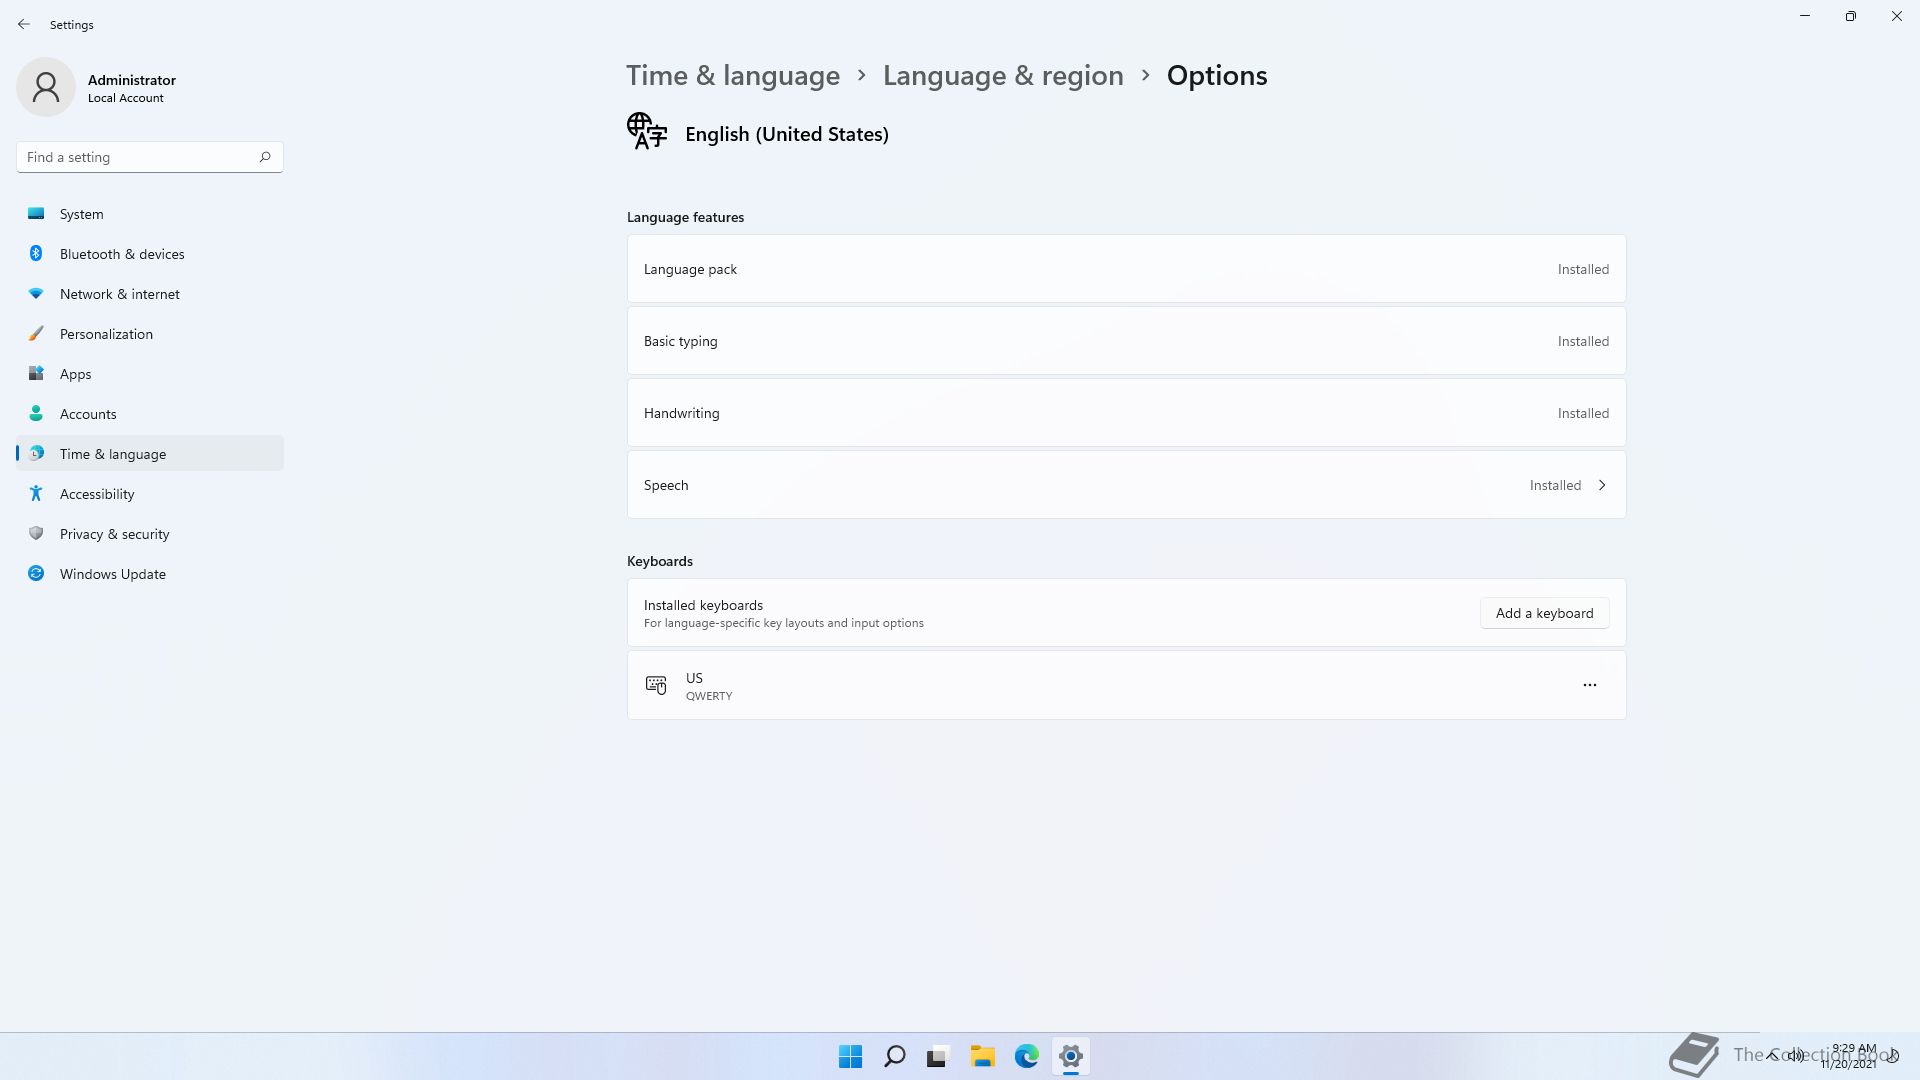Click the Language pack row

pyautogui.click(x=1126, y=269)
